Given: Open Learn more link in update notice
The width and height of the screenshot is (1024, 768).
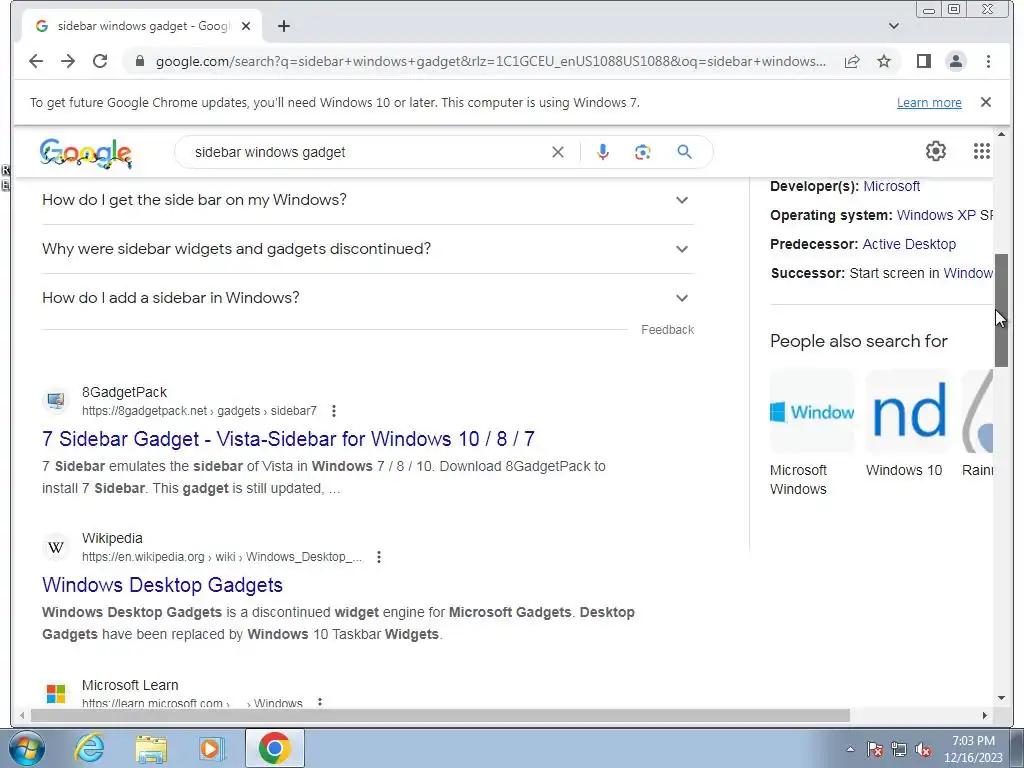Looking at the screenshot, I should pos(929,103).
